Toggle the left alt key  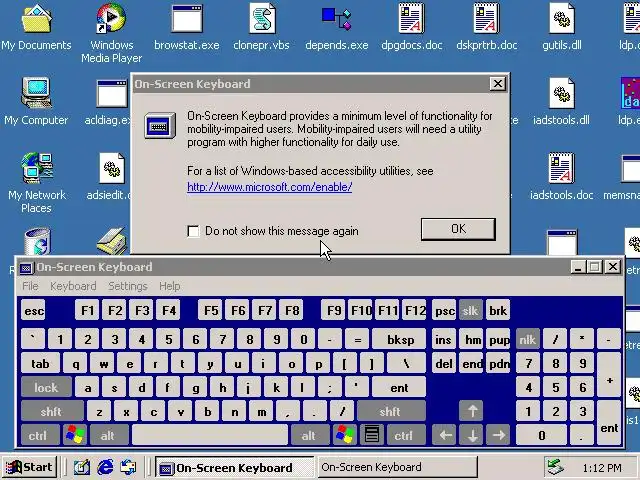[x=108, y=435]
